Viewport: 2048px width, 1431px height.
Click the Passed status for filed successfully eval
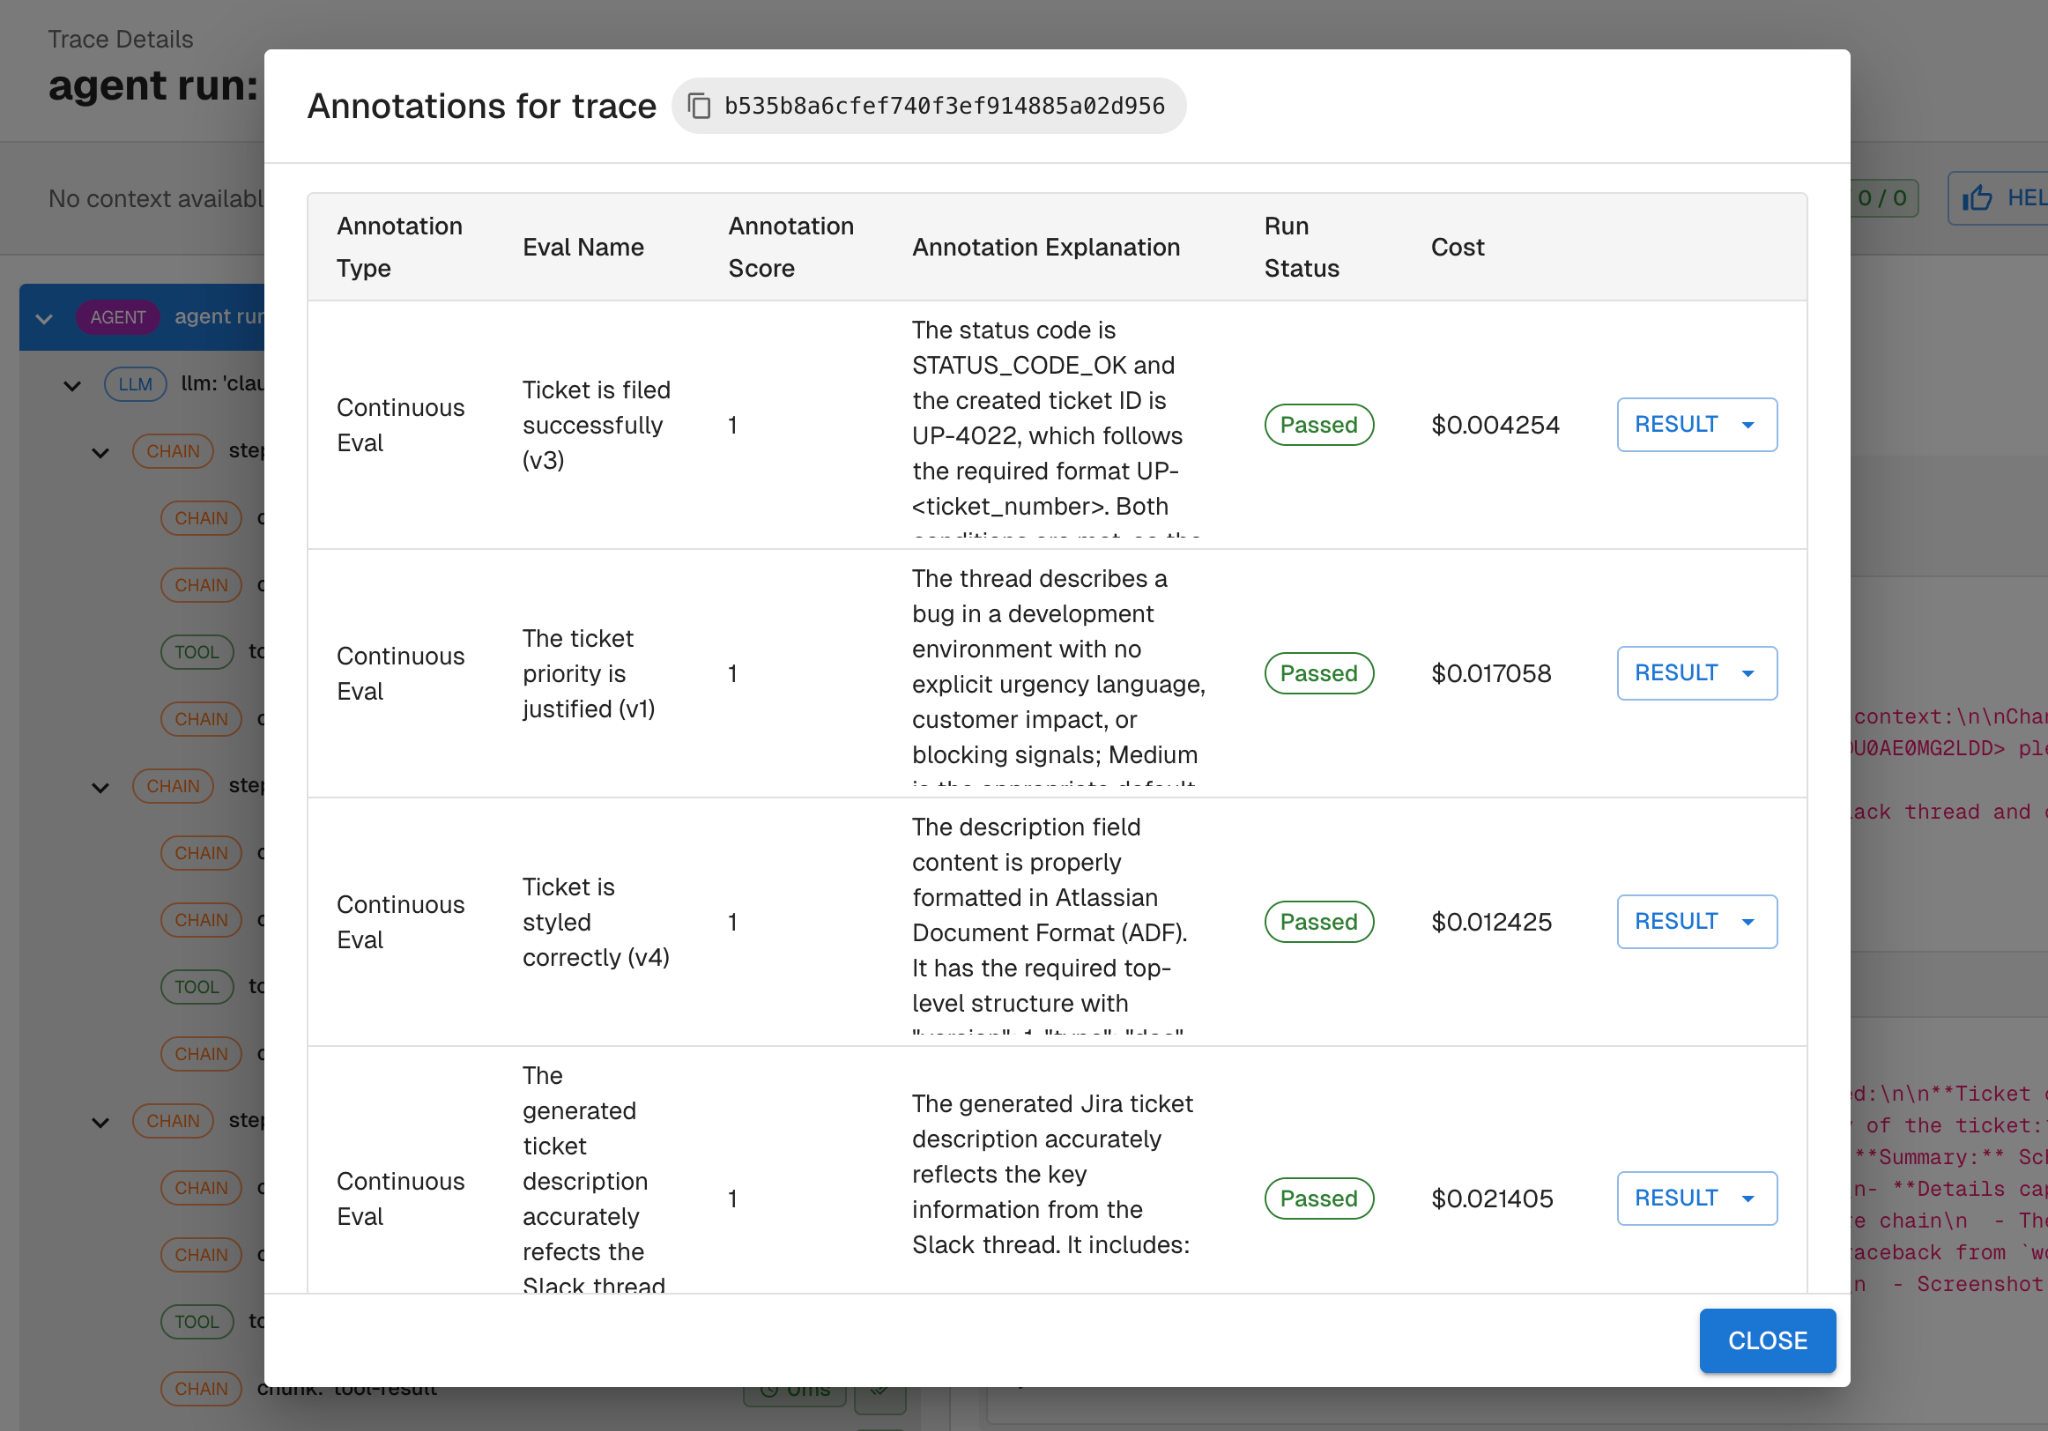click(x=1318, y=425)
